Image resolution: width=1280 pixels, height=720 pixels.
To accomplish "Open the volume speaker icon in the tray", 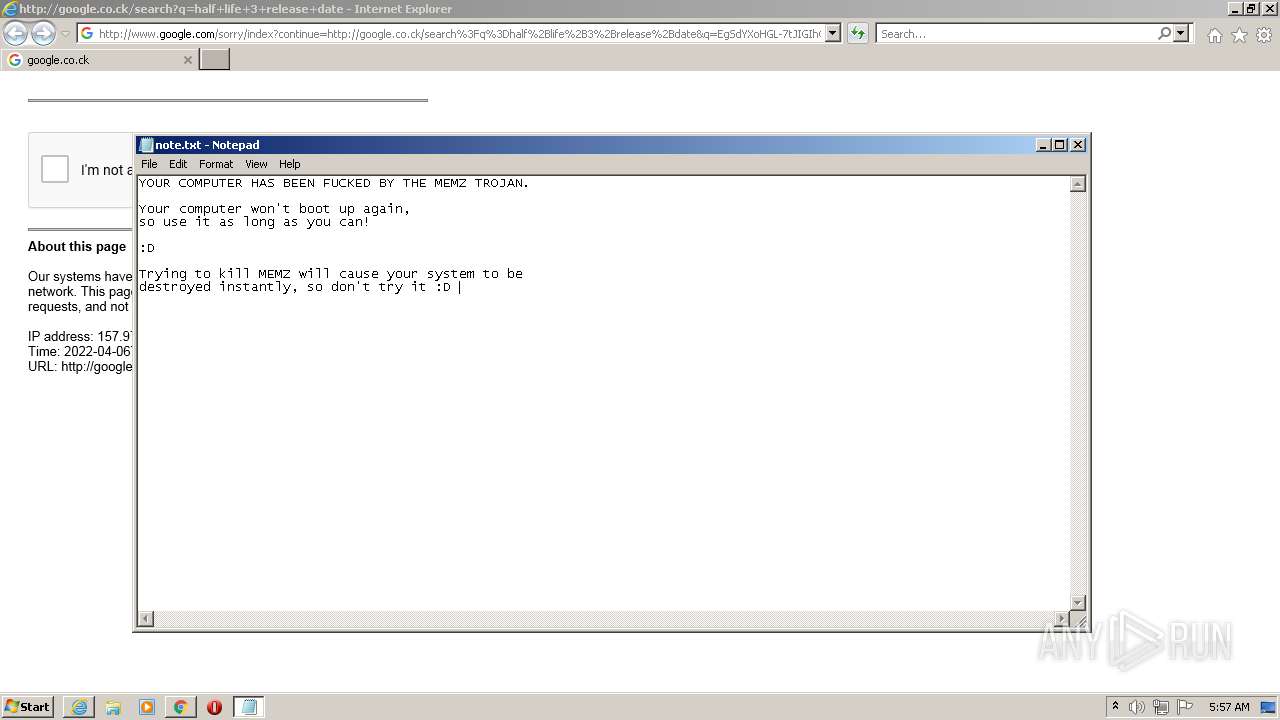I will click(x=1137, y=707).
